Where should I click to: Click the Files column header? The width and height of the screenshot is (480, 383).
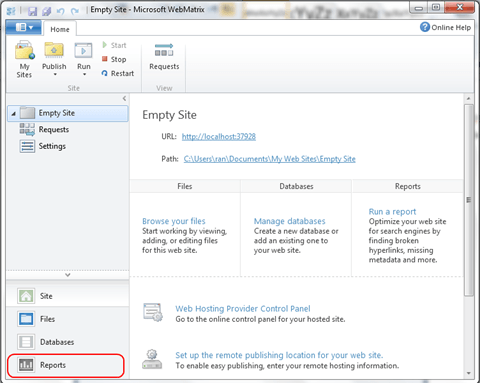185,186
